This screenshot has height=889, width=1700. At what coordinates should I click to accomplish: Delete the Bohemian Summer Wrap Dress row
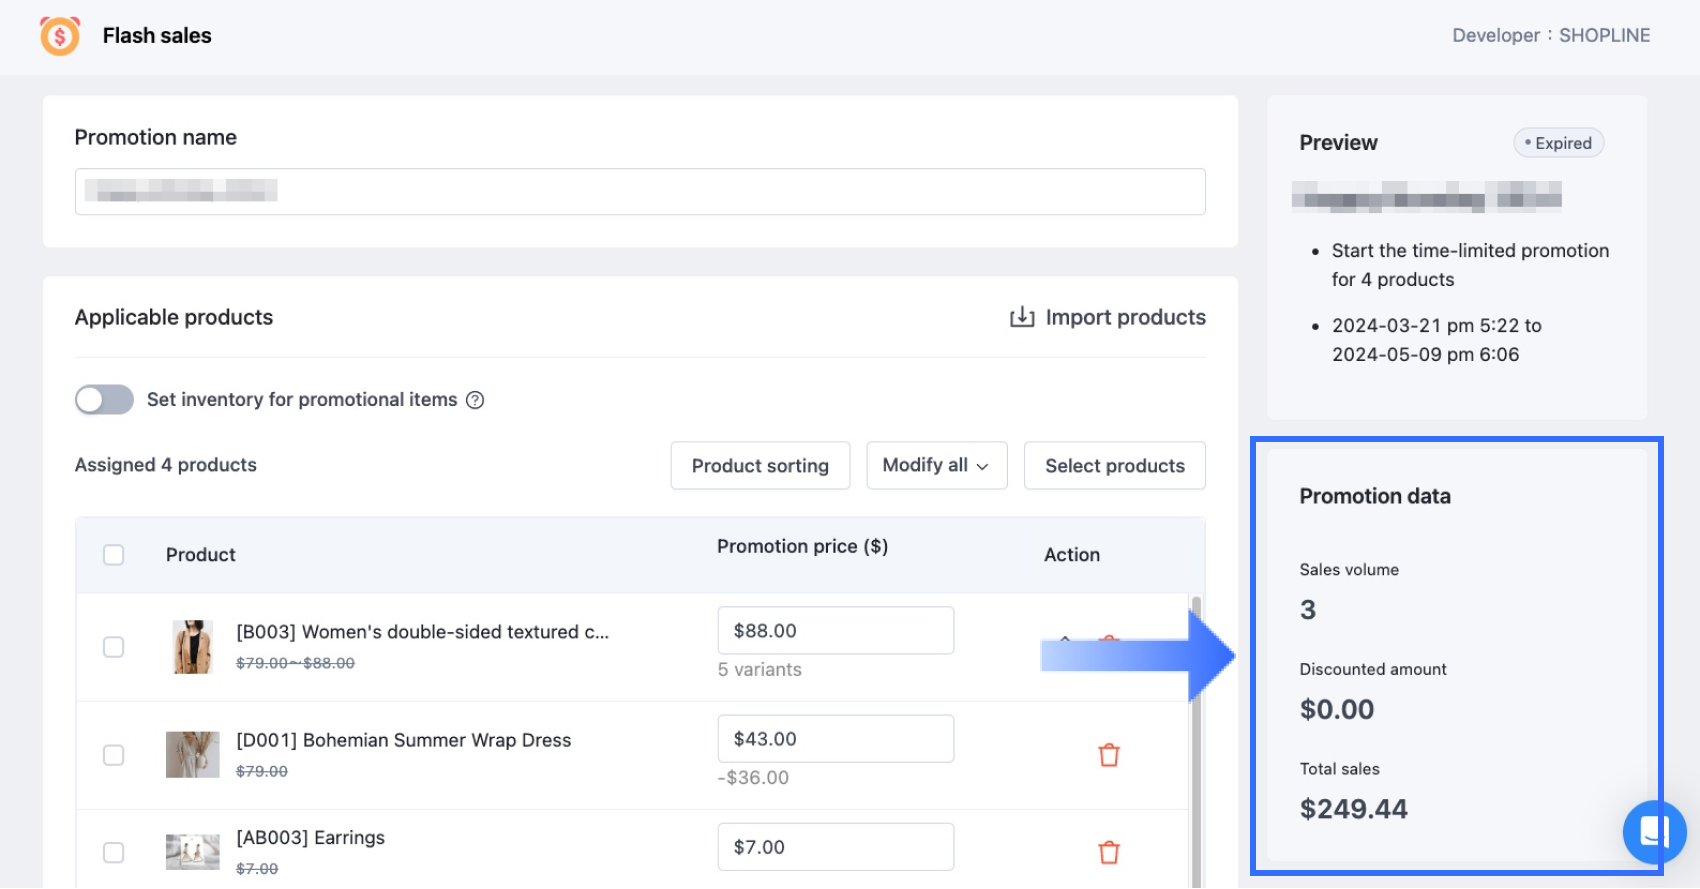coord(1109,755)
